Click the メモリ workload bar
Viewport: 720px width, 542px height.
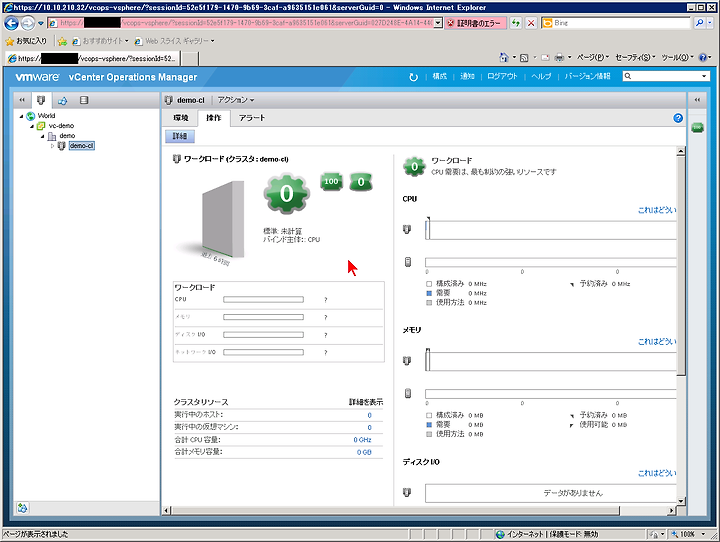pyautogui.click(x=263, y=317)
